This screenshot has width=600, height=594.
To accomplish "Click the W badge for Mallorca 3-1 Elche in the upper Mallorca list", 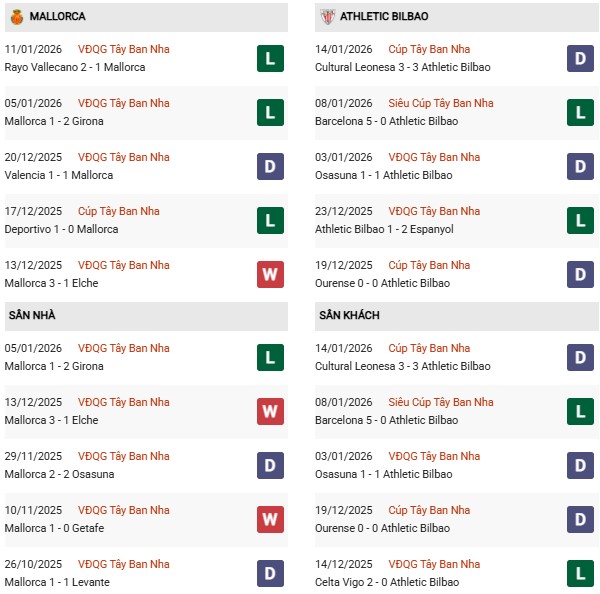I will click(270, 275).
